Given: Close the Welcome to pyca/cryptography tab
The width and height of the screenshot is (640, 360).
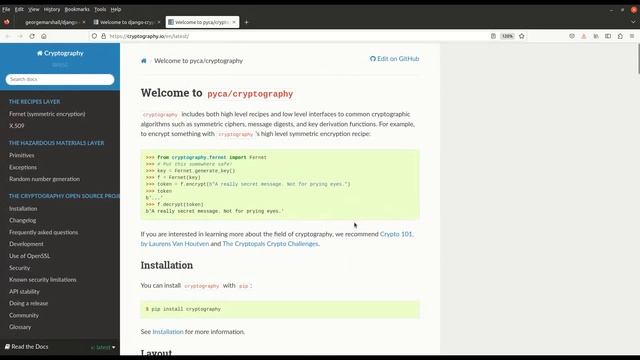Looking at the screenshot, I should pyautogui.click(x=234, y=22).
